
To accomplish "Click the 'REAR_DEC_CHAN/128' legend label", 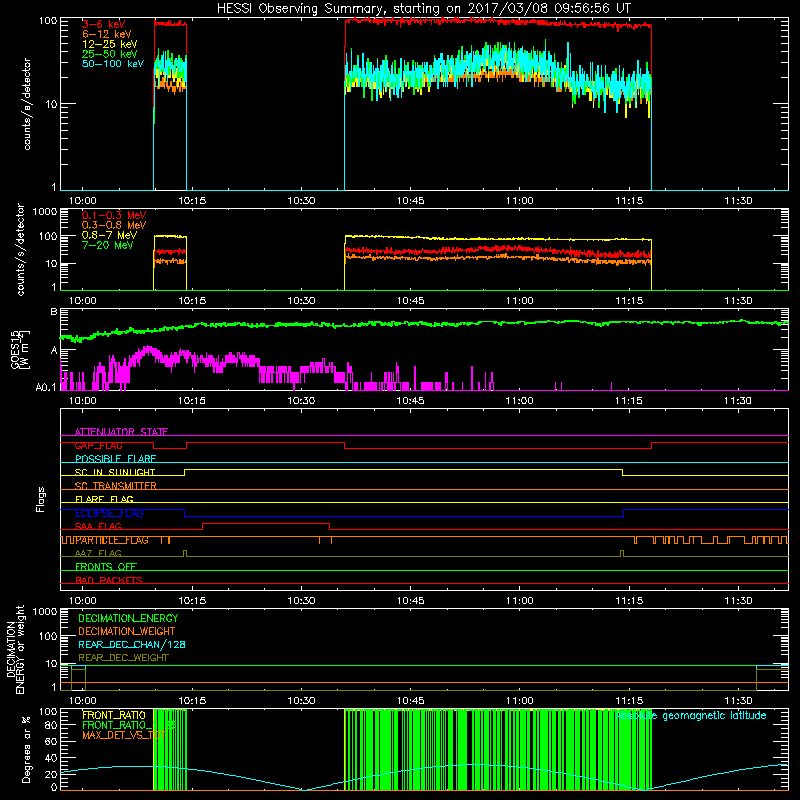I will (x=132, y=644).
